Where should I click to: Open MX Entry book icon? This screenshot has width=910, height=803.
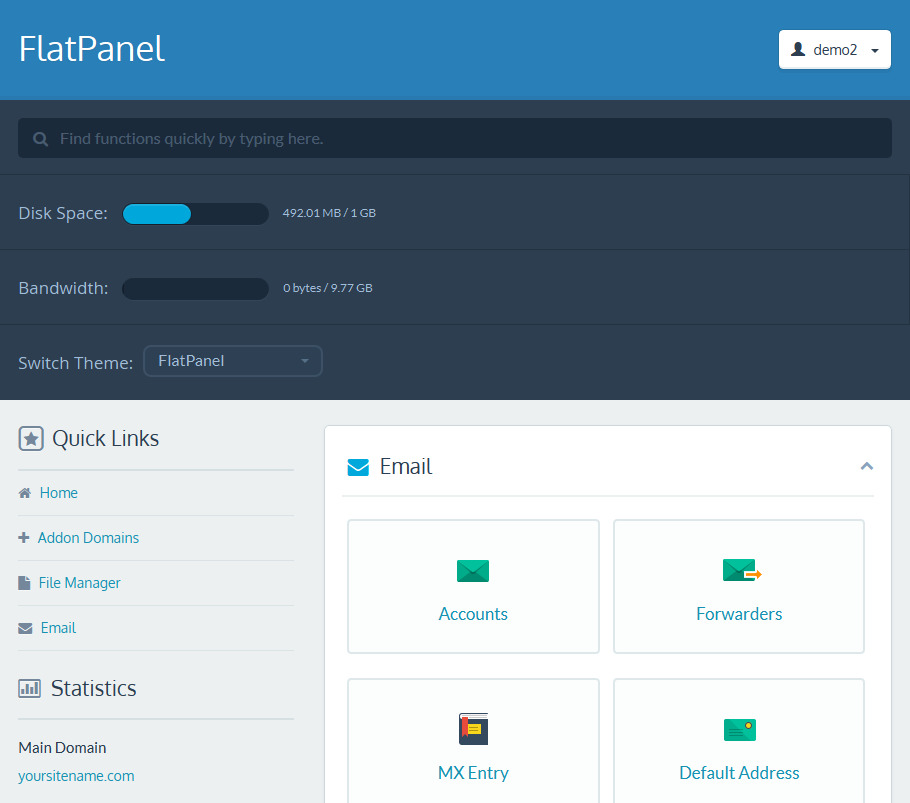(474, 729)
